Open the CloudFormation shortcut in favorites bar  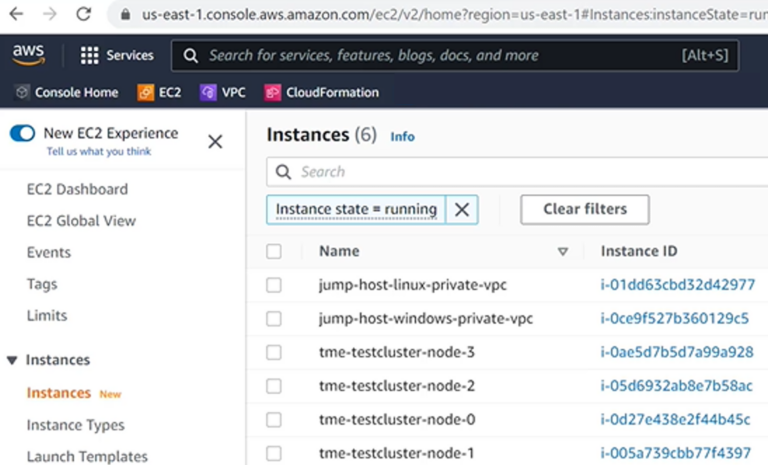click(x=322, y=92)
